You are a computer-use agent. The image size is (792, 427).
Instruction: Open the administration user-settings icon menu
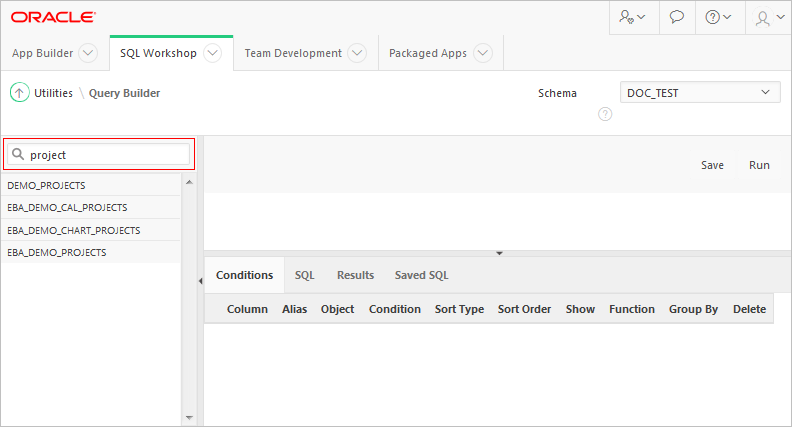(x=632, y=18)
